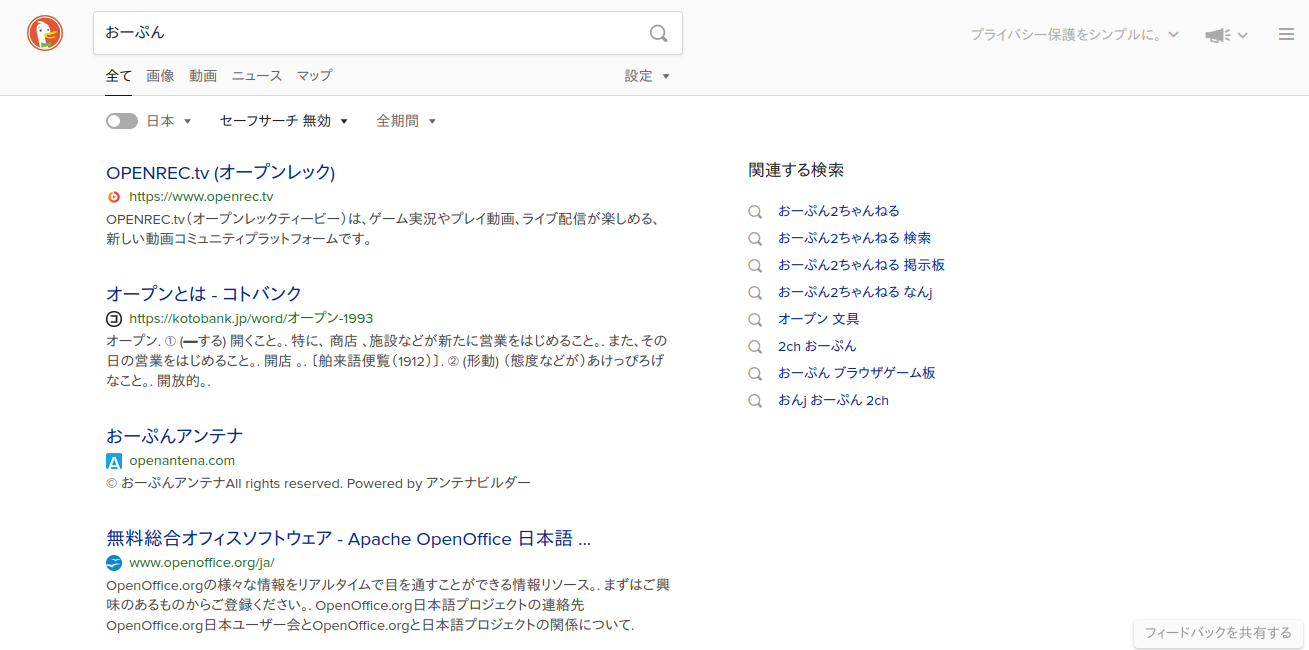Expand the dropdown arrow next to megaphone

click(x=1242, y=36)
